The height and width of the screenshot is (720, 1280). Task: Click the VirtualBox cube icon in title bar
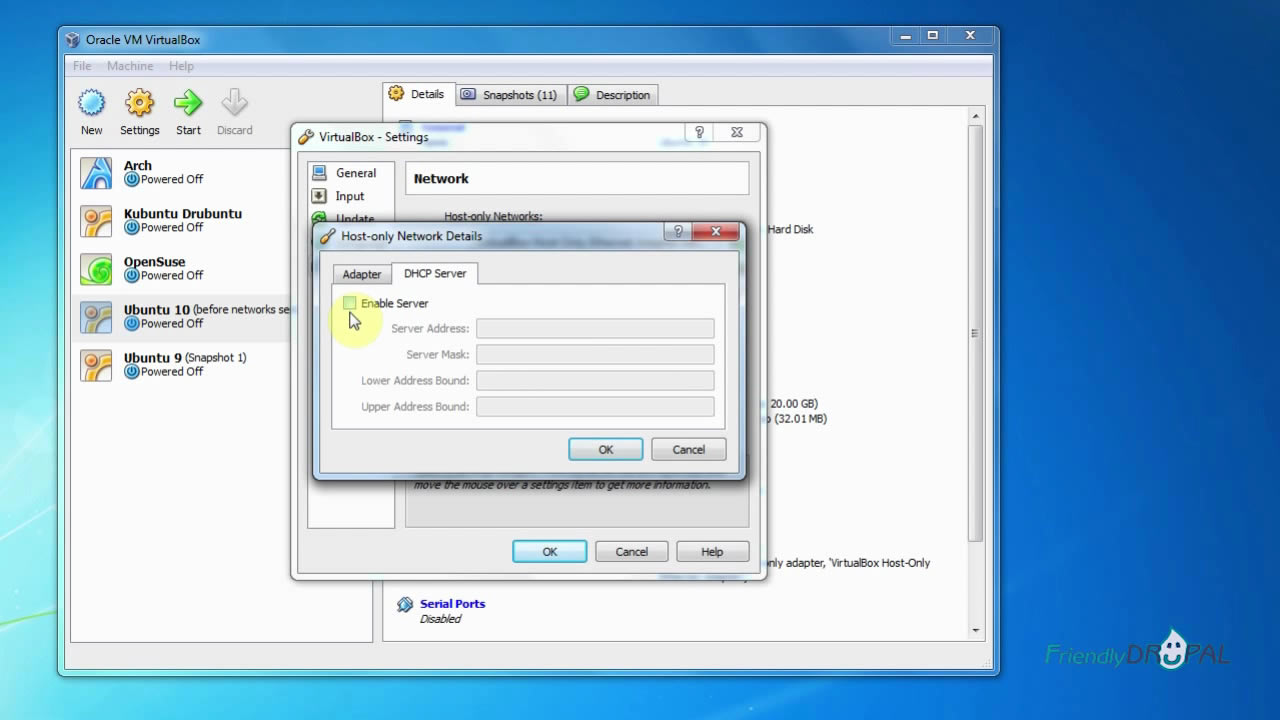(73, 40)
